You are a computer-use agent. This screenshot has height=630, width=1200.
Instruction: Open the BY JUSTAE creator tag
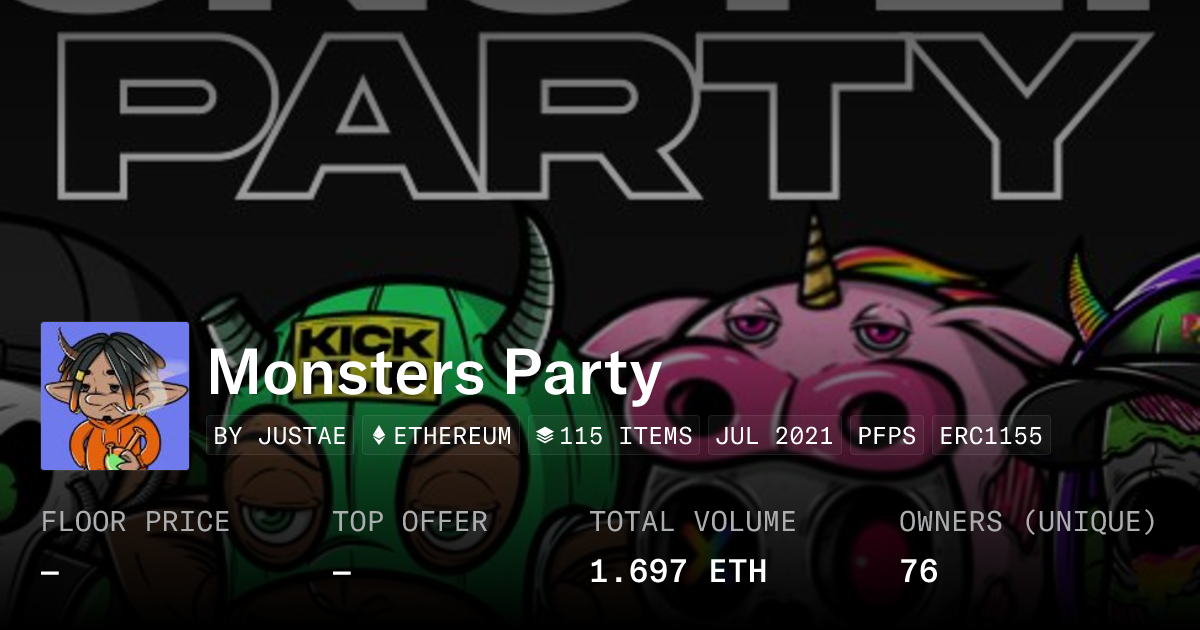(280, 436)
